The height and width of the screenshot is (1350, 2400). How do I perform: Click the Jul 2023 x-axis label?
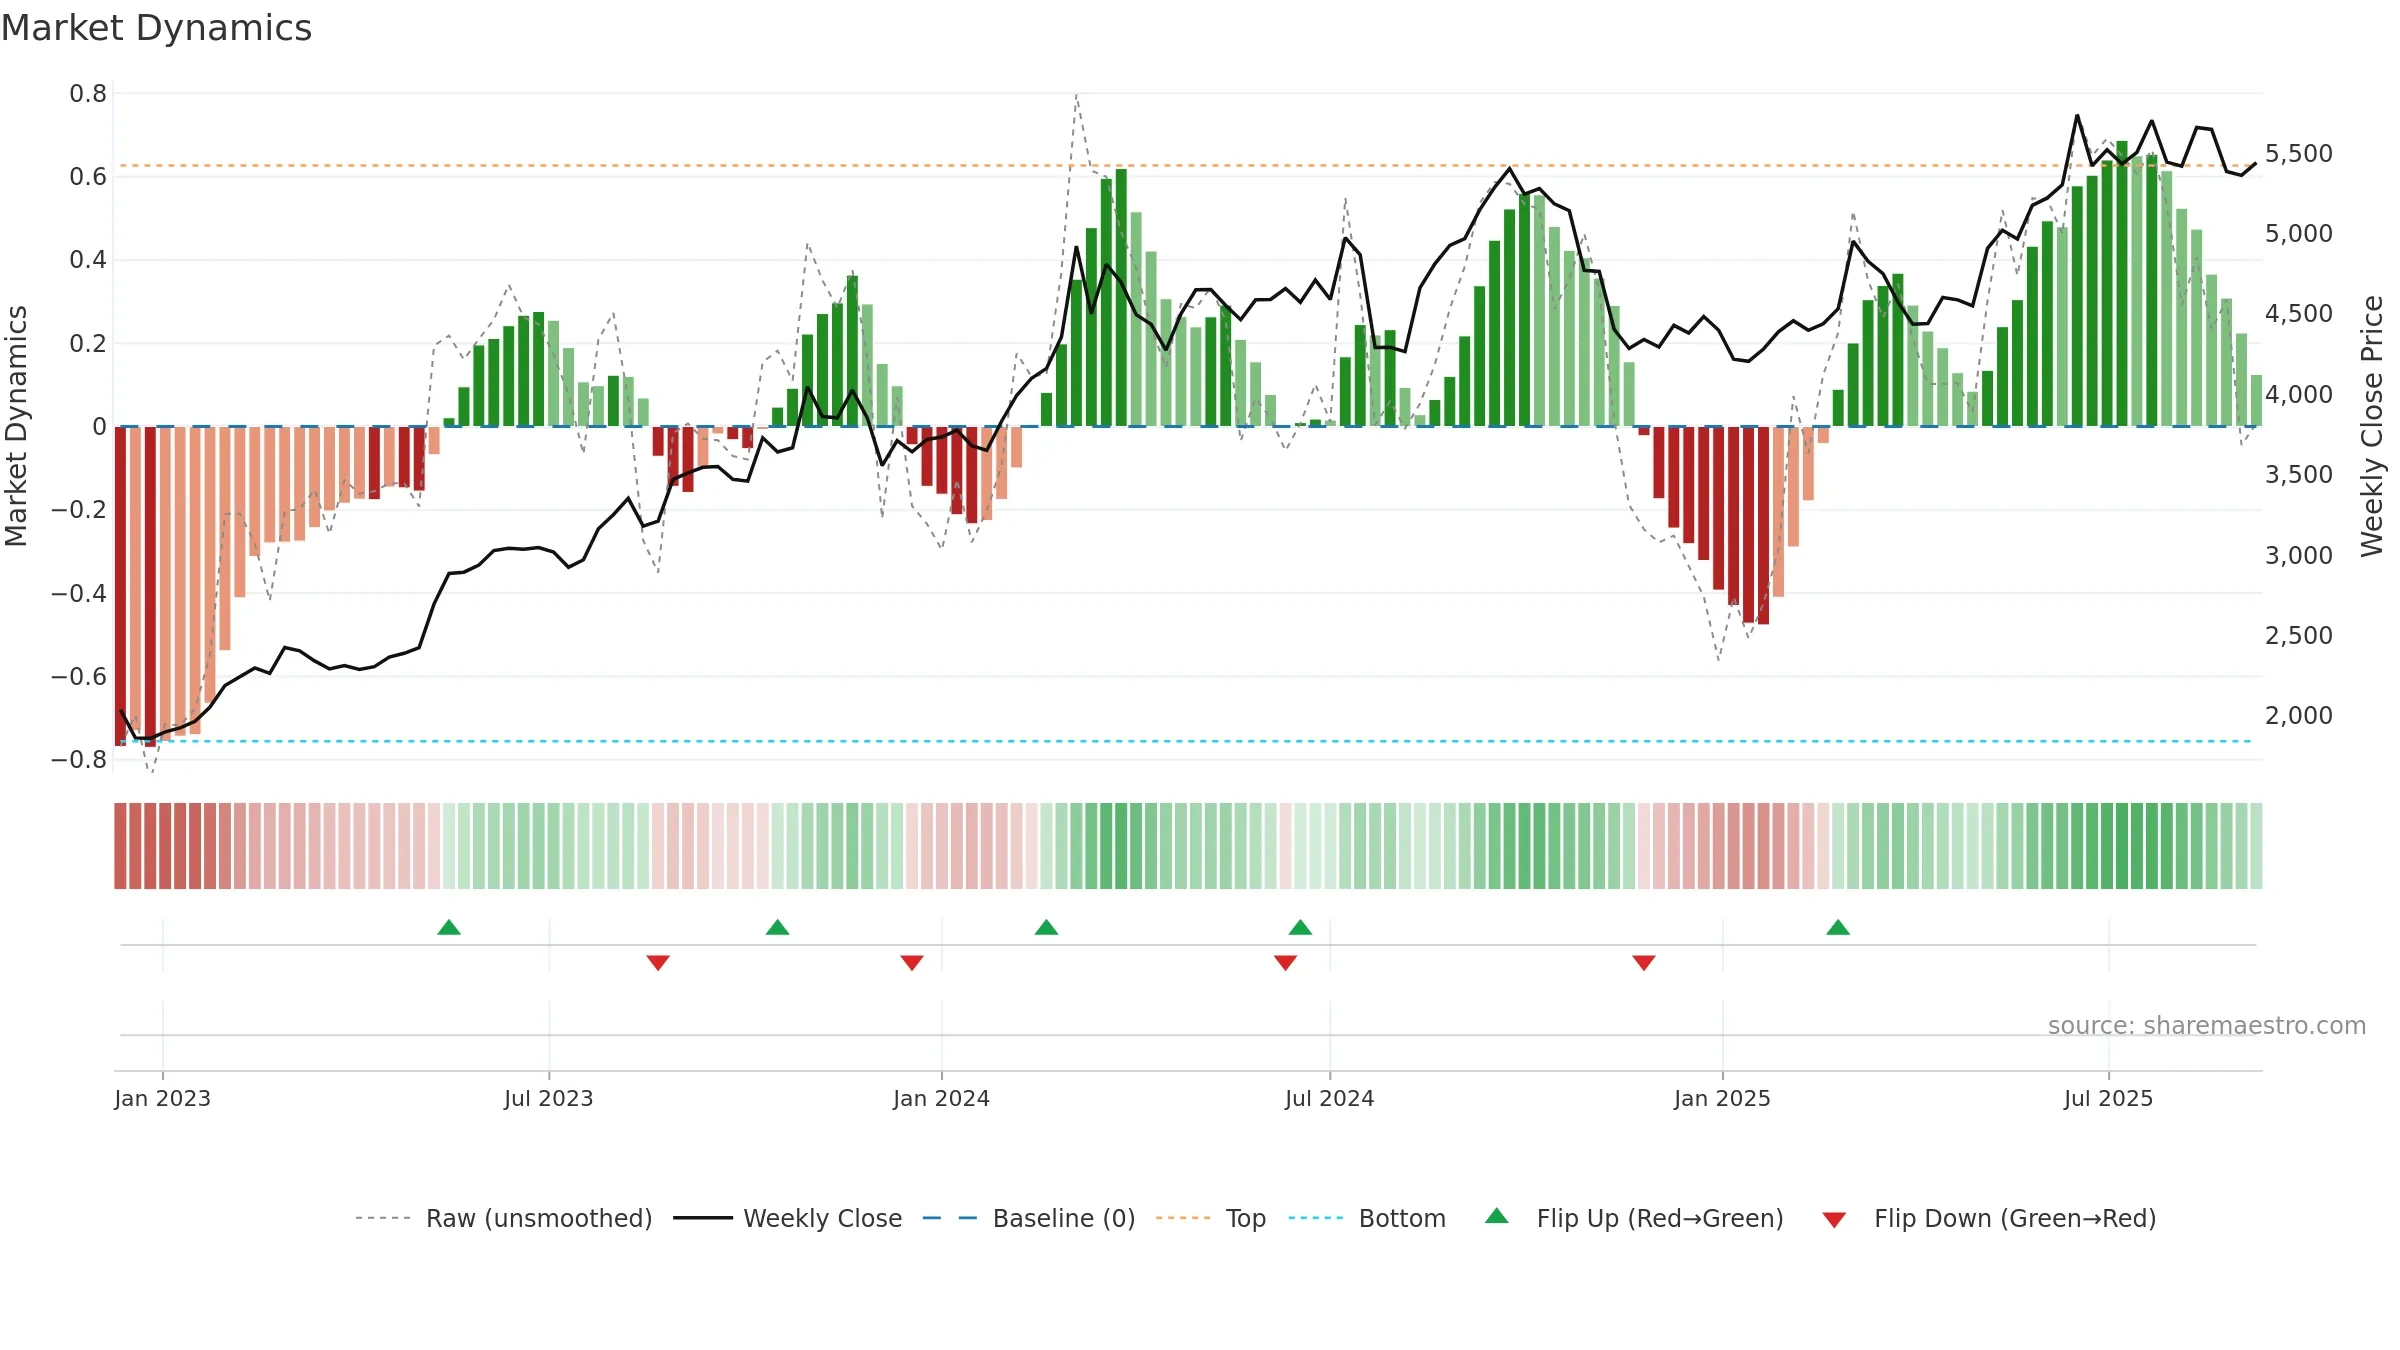pos(549,1098)
